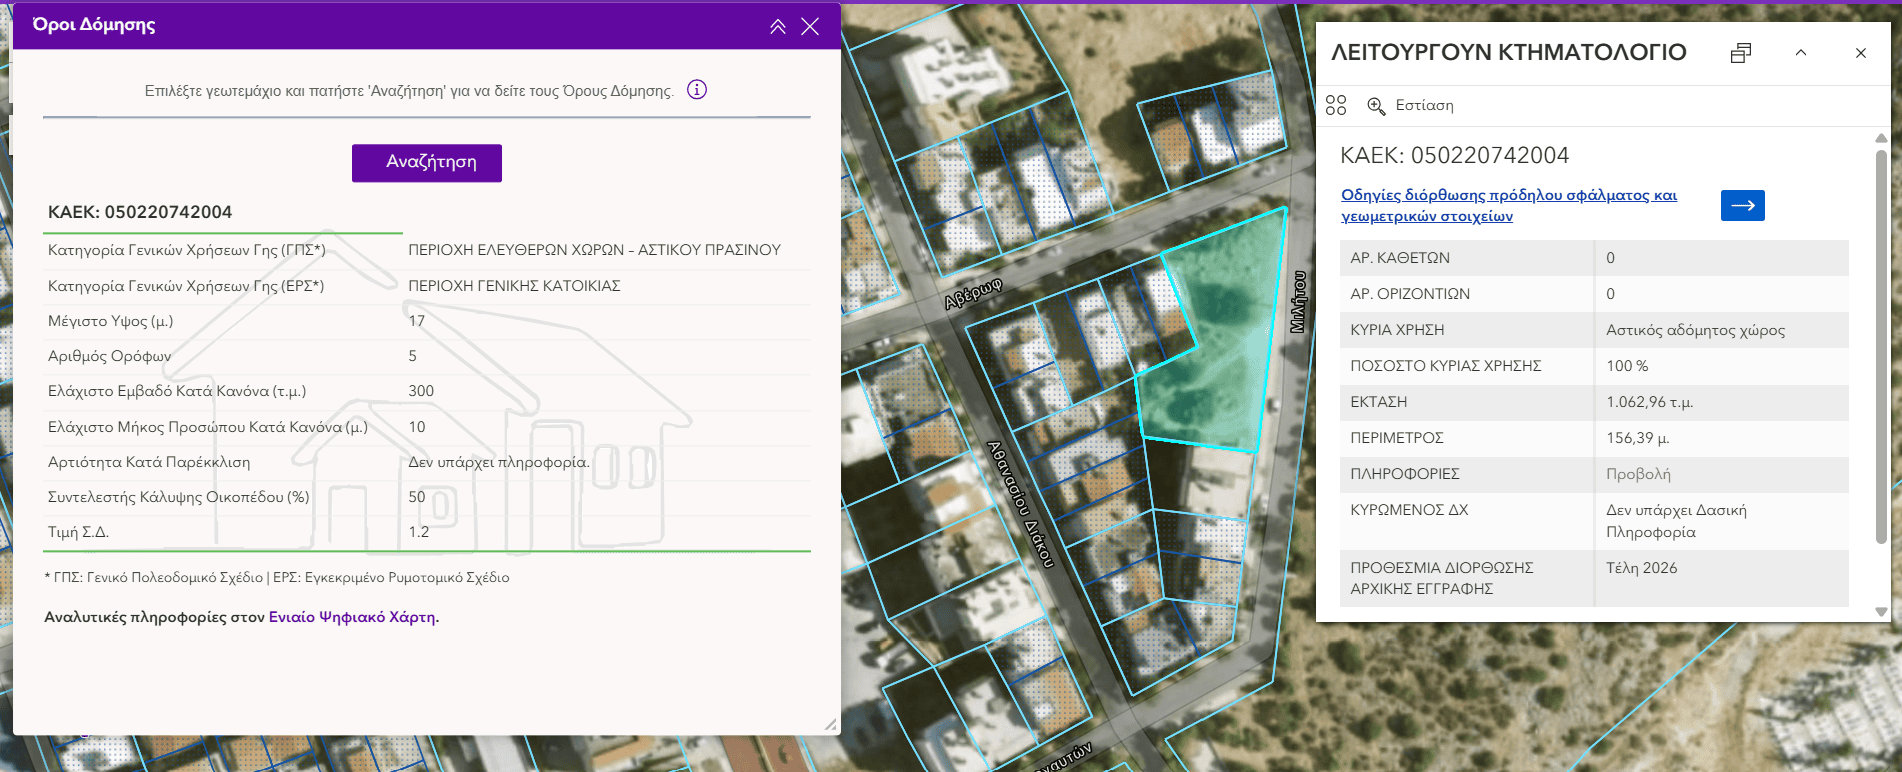
Task: Click Προβολή in the ΠΛΗΡΟΦΟΡΙΕΣ row
Action: pyautogui.click(x=1638, y=474)
